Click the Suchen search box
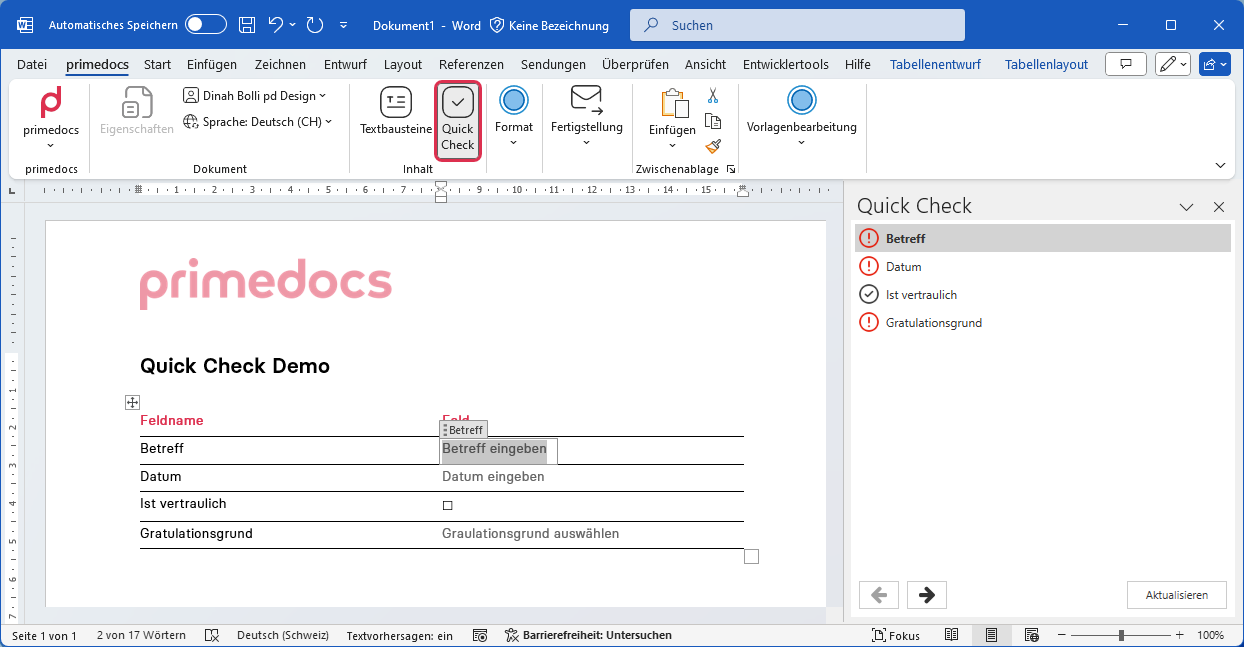Image resolution: width=1244 pixels, height=647 pixels. click(x=797, y=25)
